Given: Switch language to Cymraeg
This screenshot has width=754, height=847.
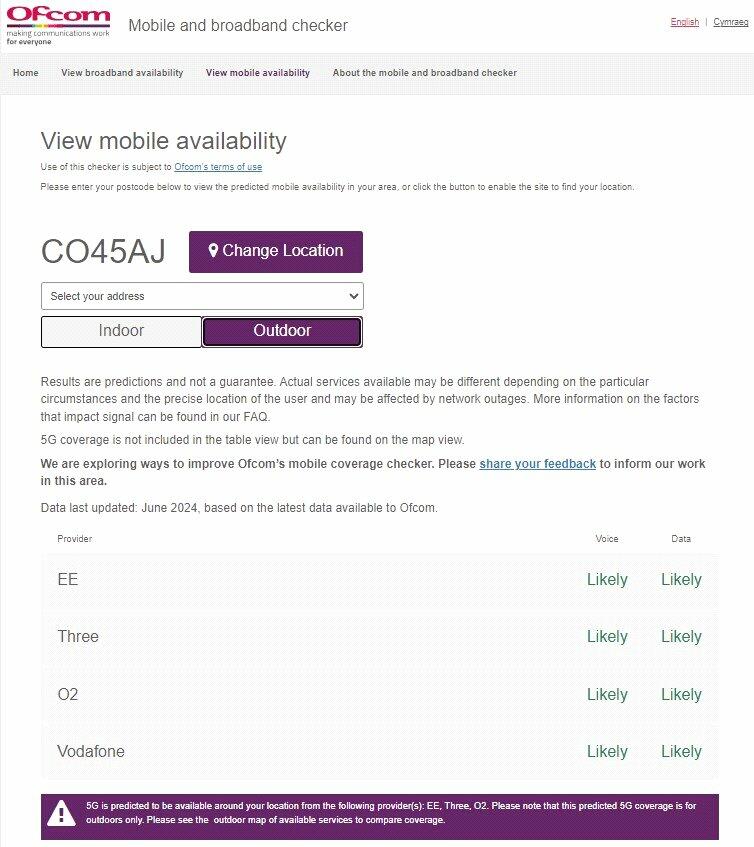Looking at the screenshot, I should click(x=730, y=22).
